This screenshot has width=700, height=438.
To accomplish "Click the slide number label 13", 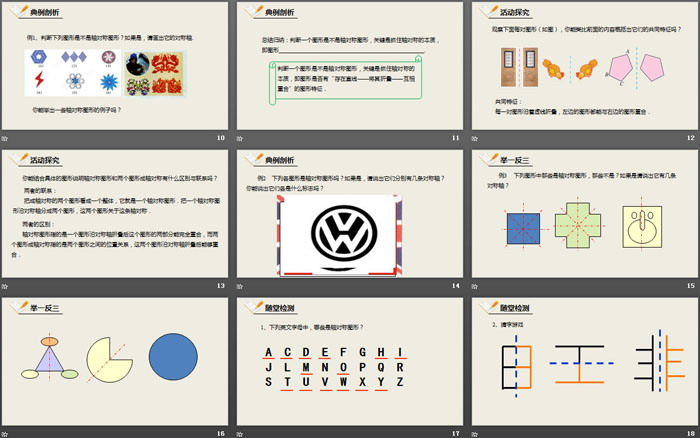I will (221, 286).
